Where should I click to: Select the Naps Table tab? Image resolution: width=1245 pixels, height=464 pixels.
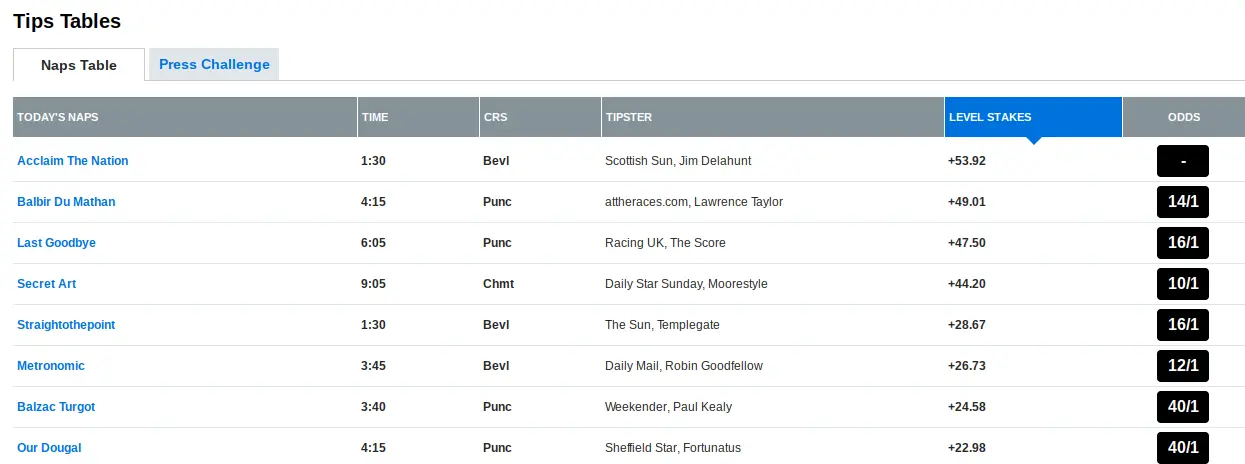pos(79,65)
